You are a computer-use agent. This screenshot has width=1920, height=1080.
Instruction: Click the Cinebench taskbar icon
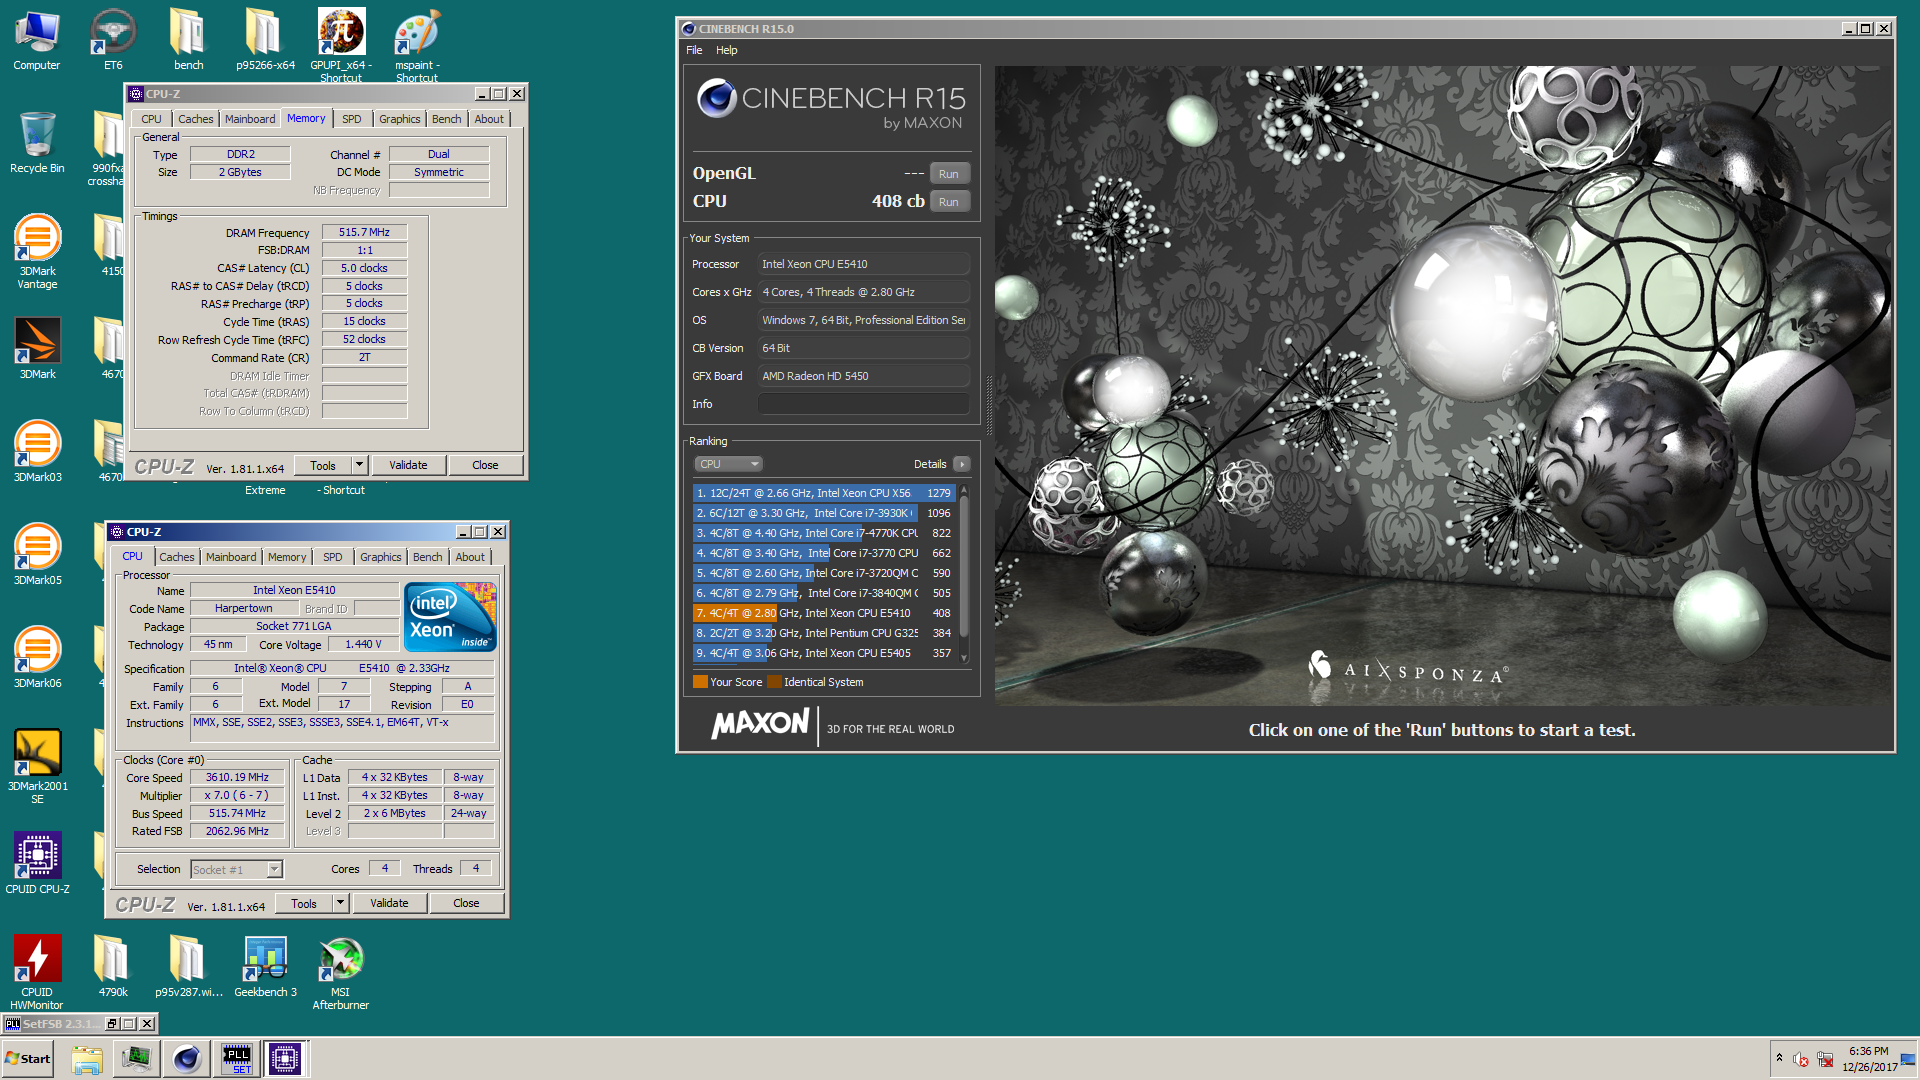point(186,1059)
